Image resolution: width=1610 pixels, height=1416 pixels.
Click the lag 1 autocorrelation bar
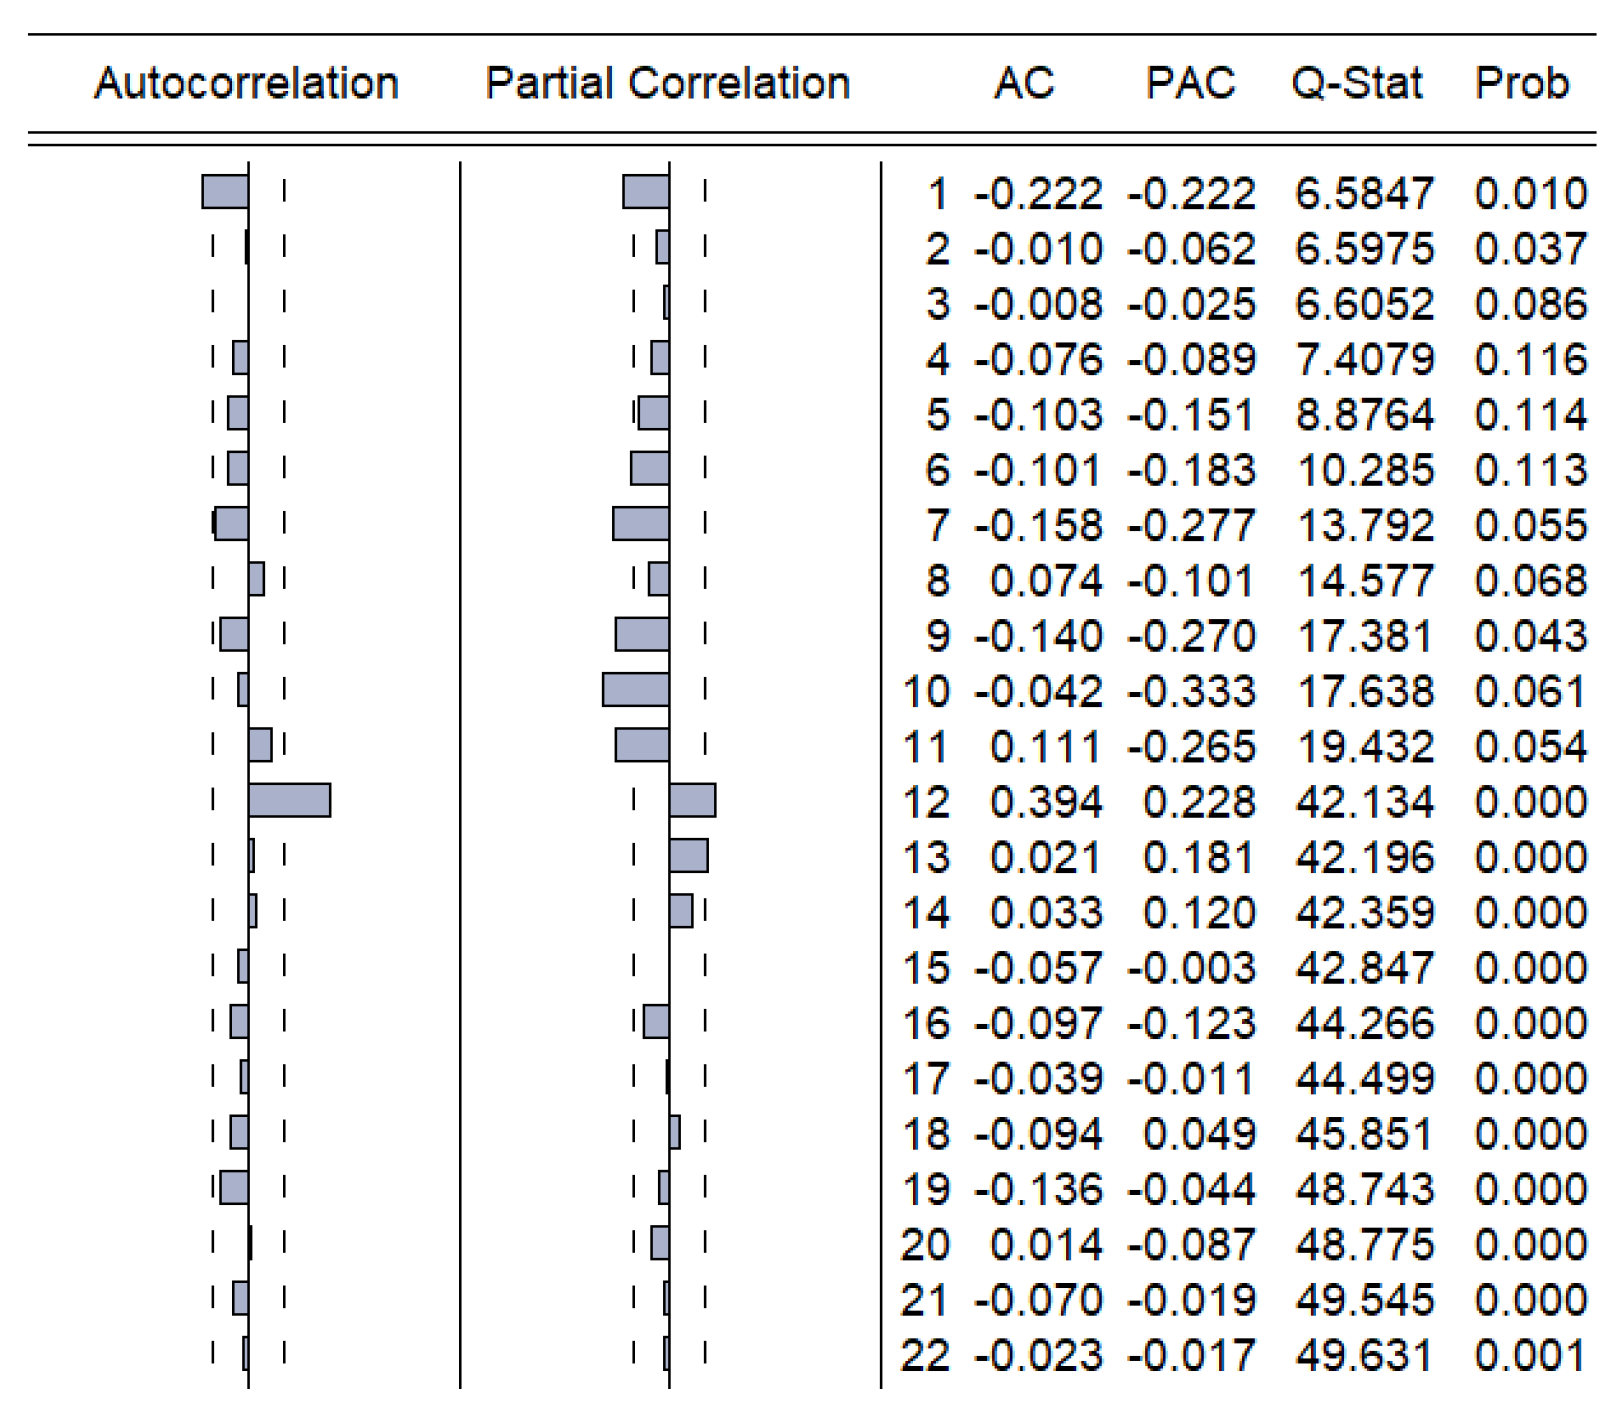point(225,192)
